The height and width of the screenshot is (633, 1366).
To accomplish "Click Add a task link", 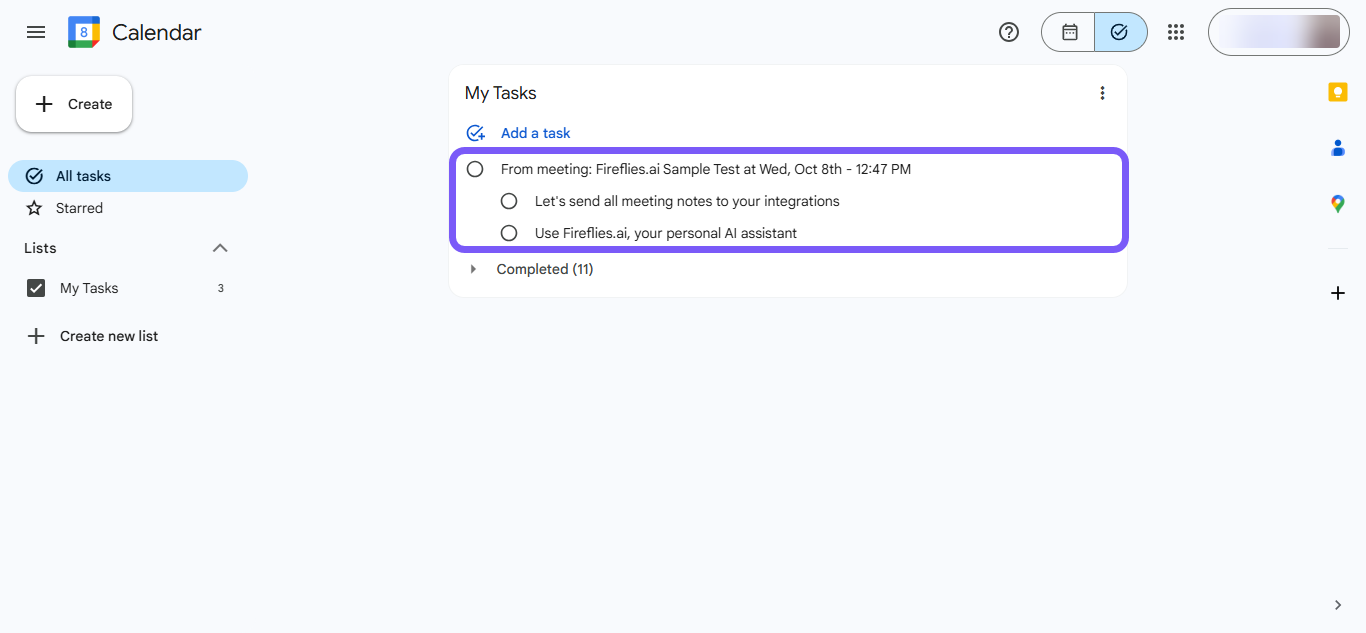I will point(535,133).
